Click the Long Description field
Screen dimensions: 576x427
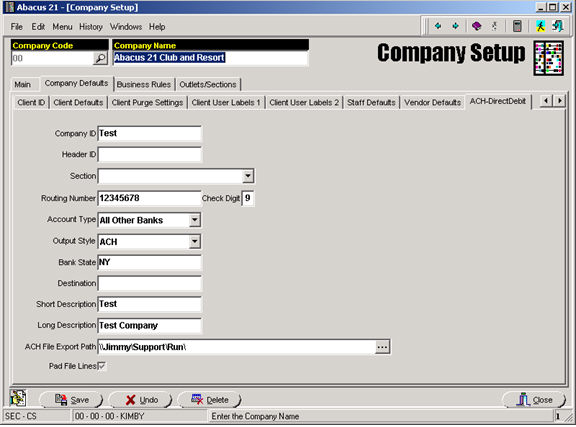pyautogui.click(x=150, y=326)
